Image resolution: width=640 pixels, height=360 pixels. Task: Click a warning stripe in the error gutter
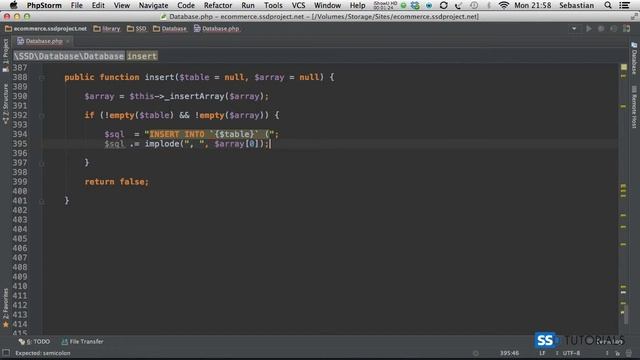pos(623,106)
